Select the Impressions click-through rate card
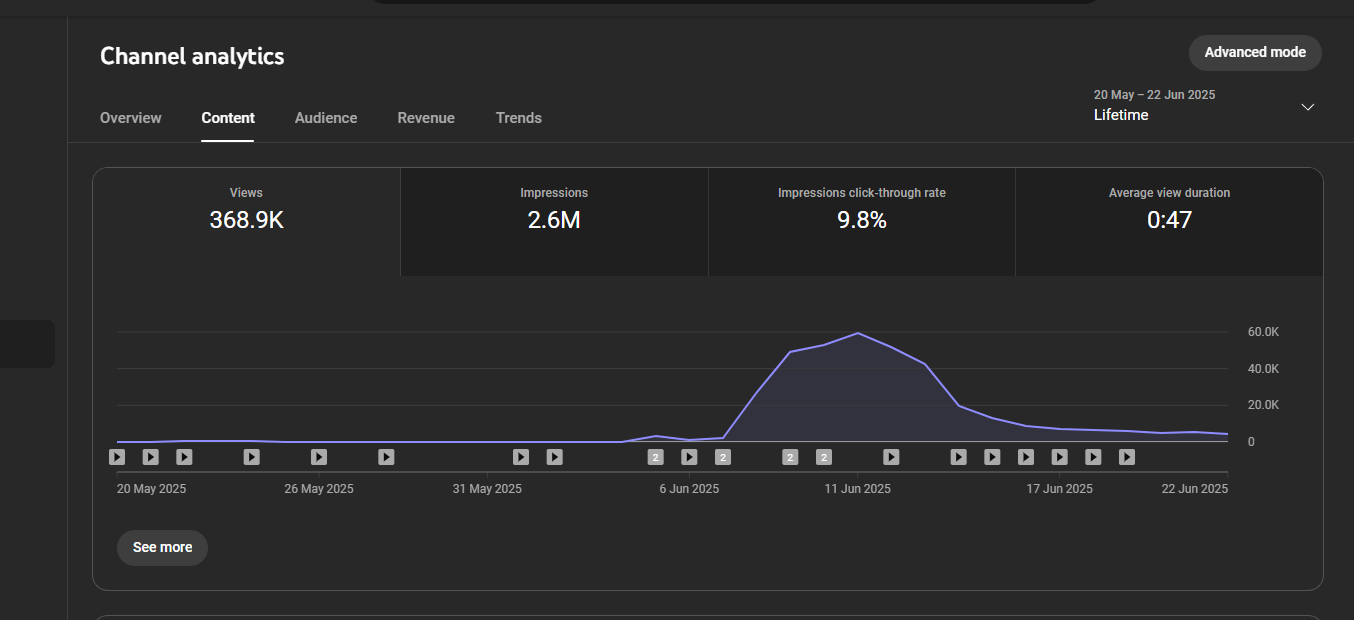 [862, 222]
